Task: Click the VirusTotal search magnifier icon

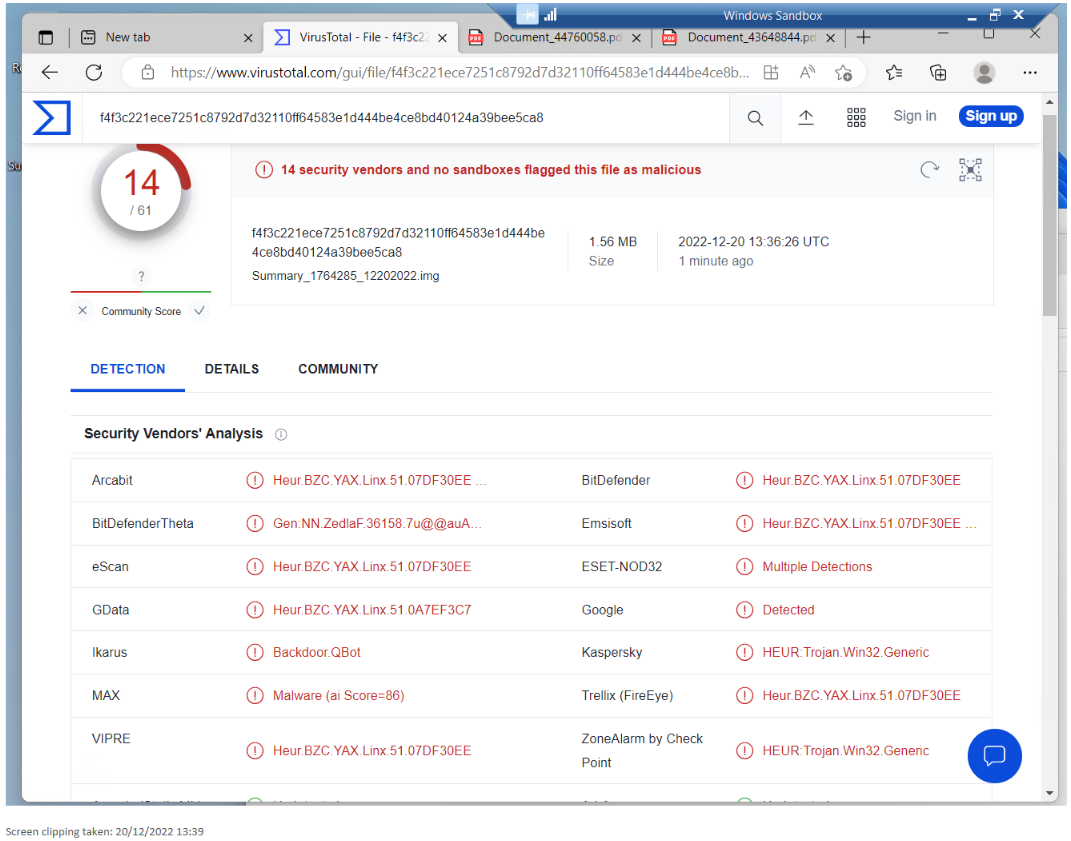Action: [x=755, y=118]
